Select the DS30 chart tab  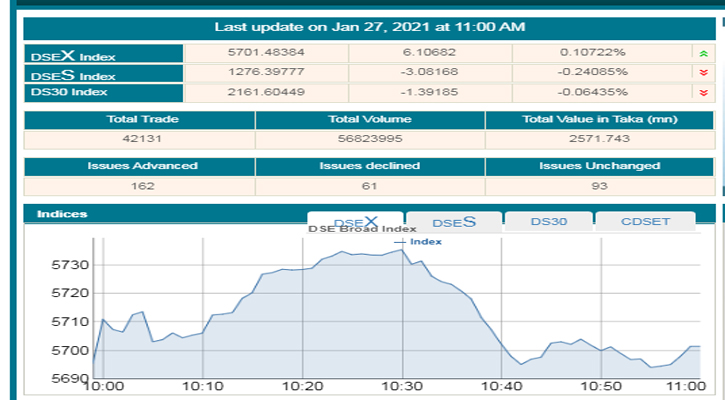click(549, 221)
